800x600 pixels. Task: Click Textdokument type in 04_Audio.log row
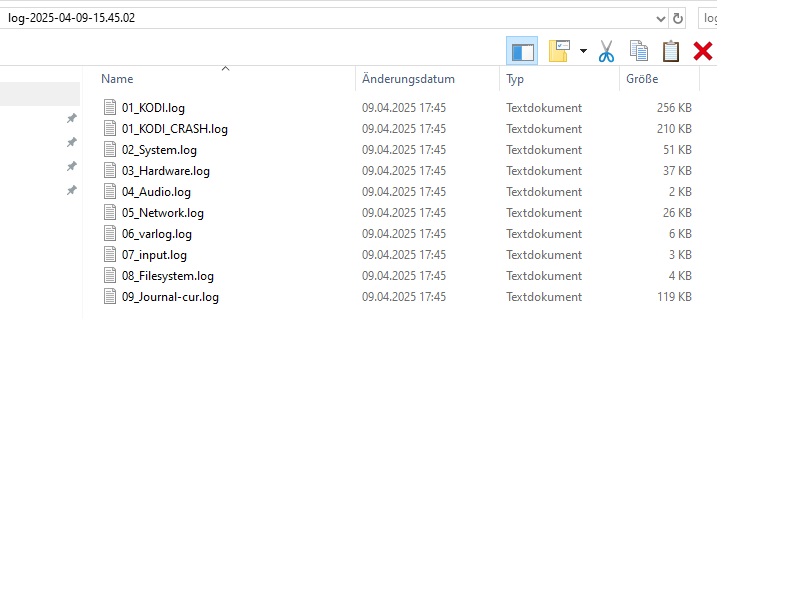tap(544, 192)
